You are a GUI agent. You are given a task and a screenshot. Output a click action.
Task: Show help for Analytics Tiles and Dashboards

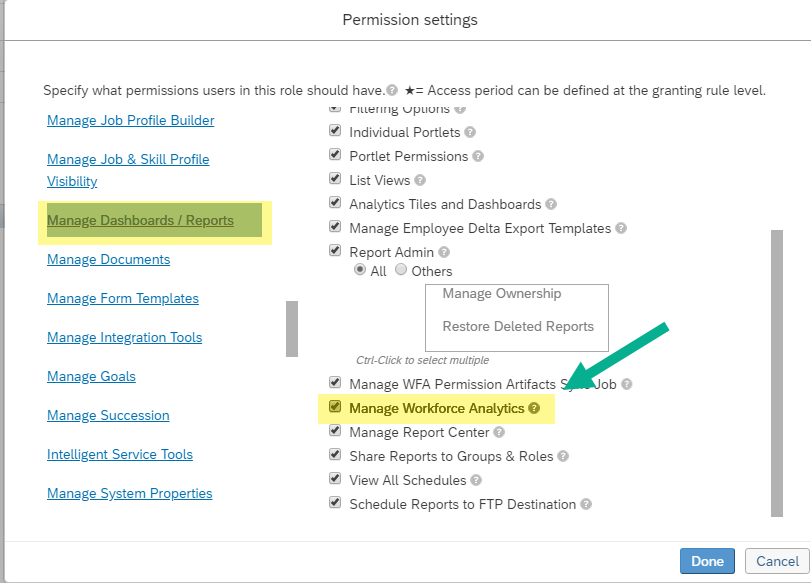coord(551,204)
